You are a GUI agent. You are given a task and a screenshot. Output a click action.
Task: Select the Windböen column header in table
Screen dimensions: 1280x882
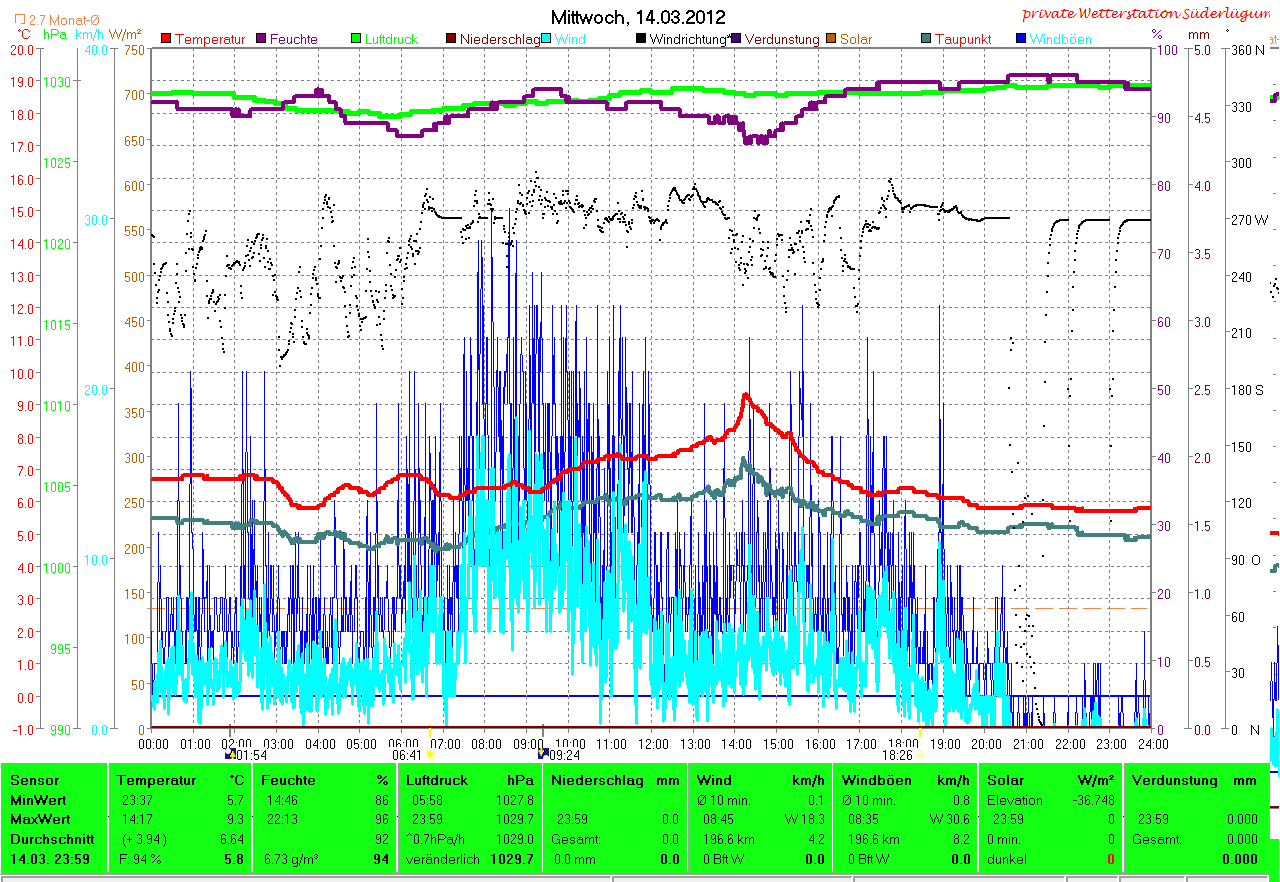(873, 780)
